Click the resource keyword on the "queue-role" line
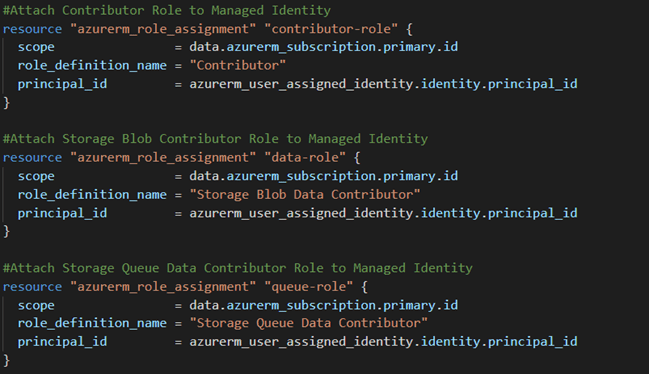 [x=32, y=287]
